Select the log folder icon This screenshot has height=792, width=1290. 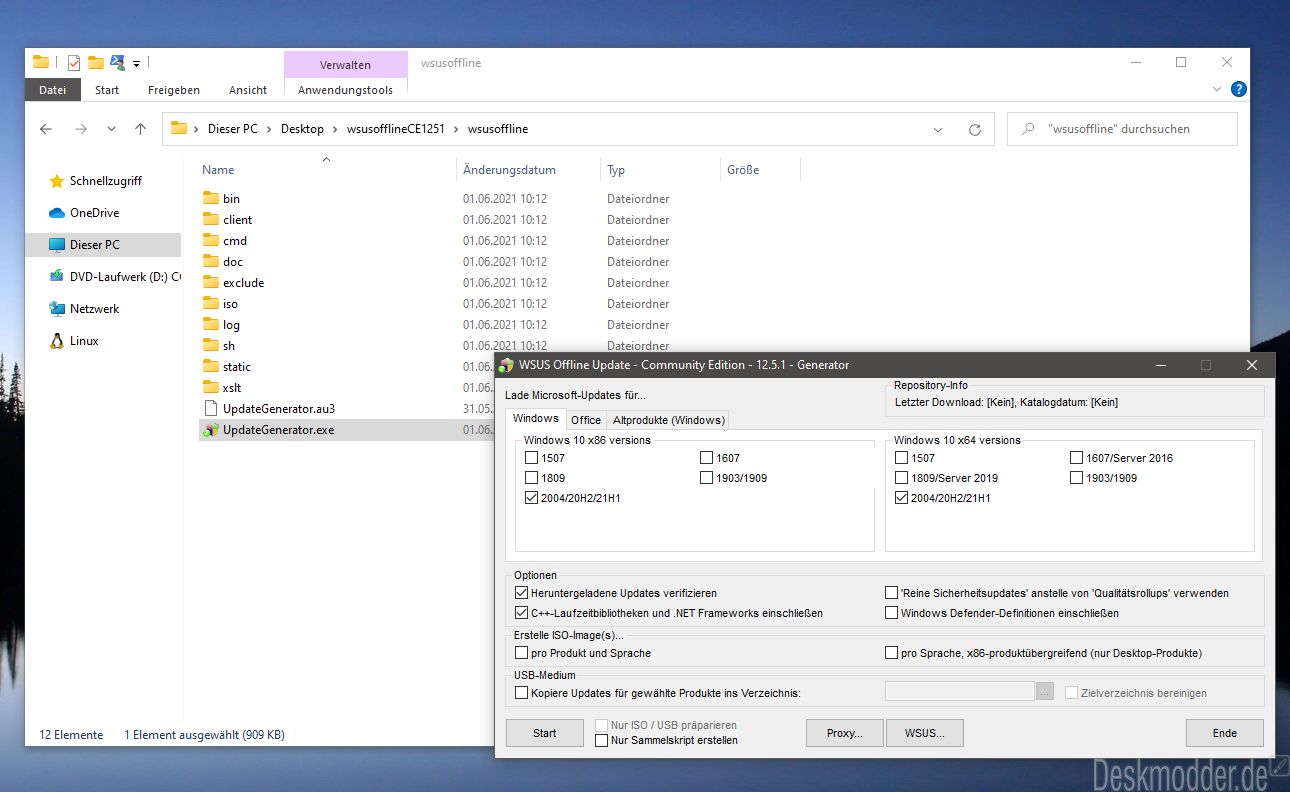[x=210, y=324]
